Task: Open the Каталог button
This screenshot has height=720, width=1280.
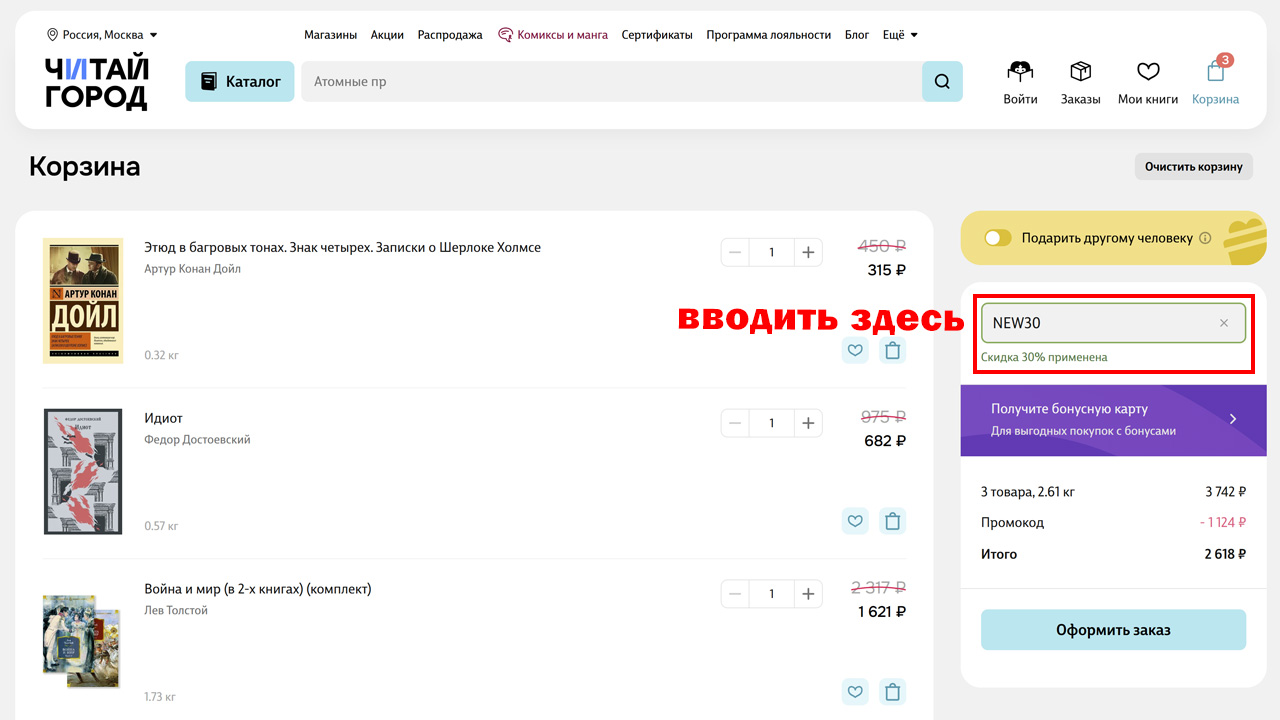Action: coord(240,82)
